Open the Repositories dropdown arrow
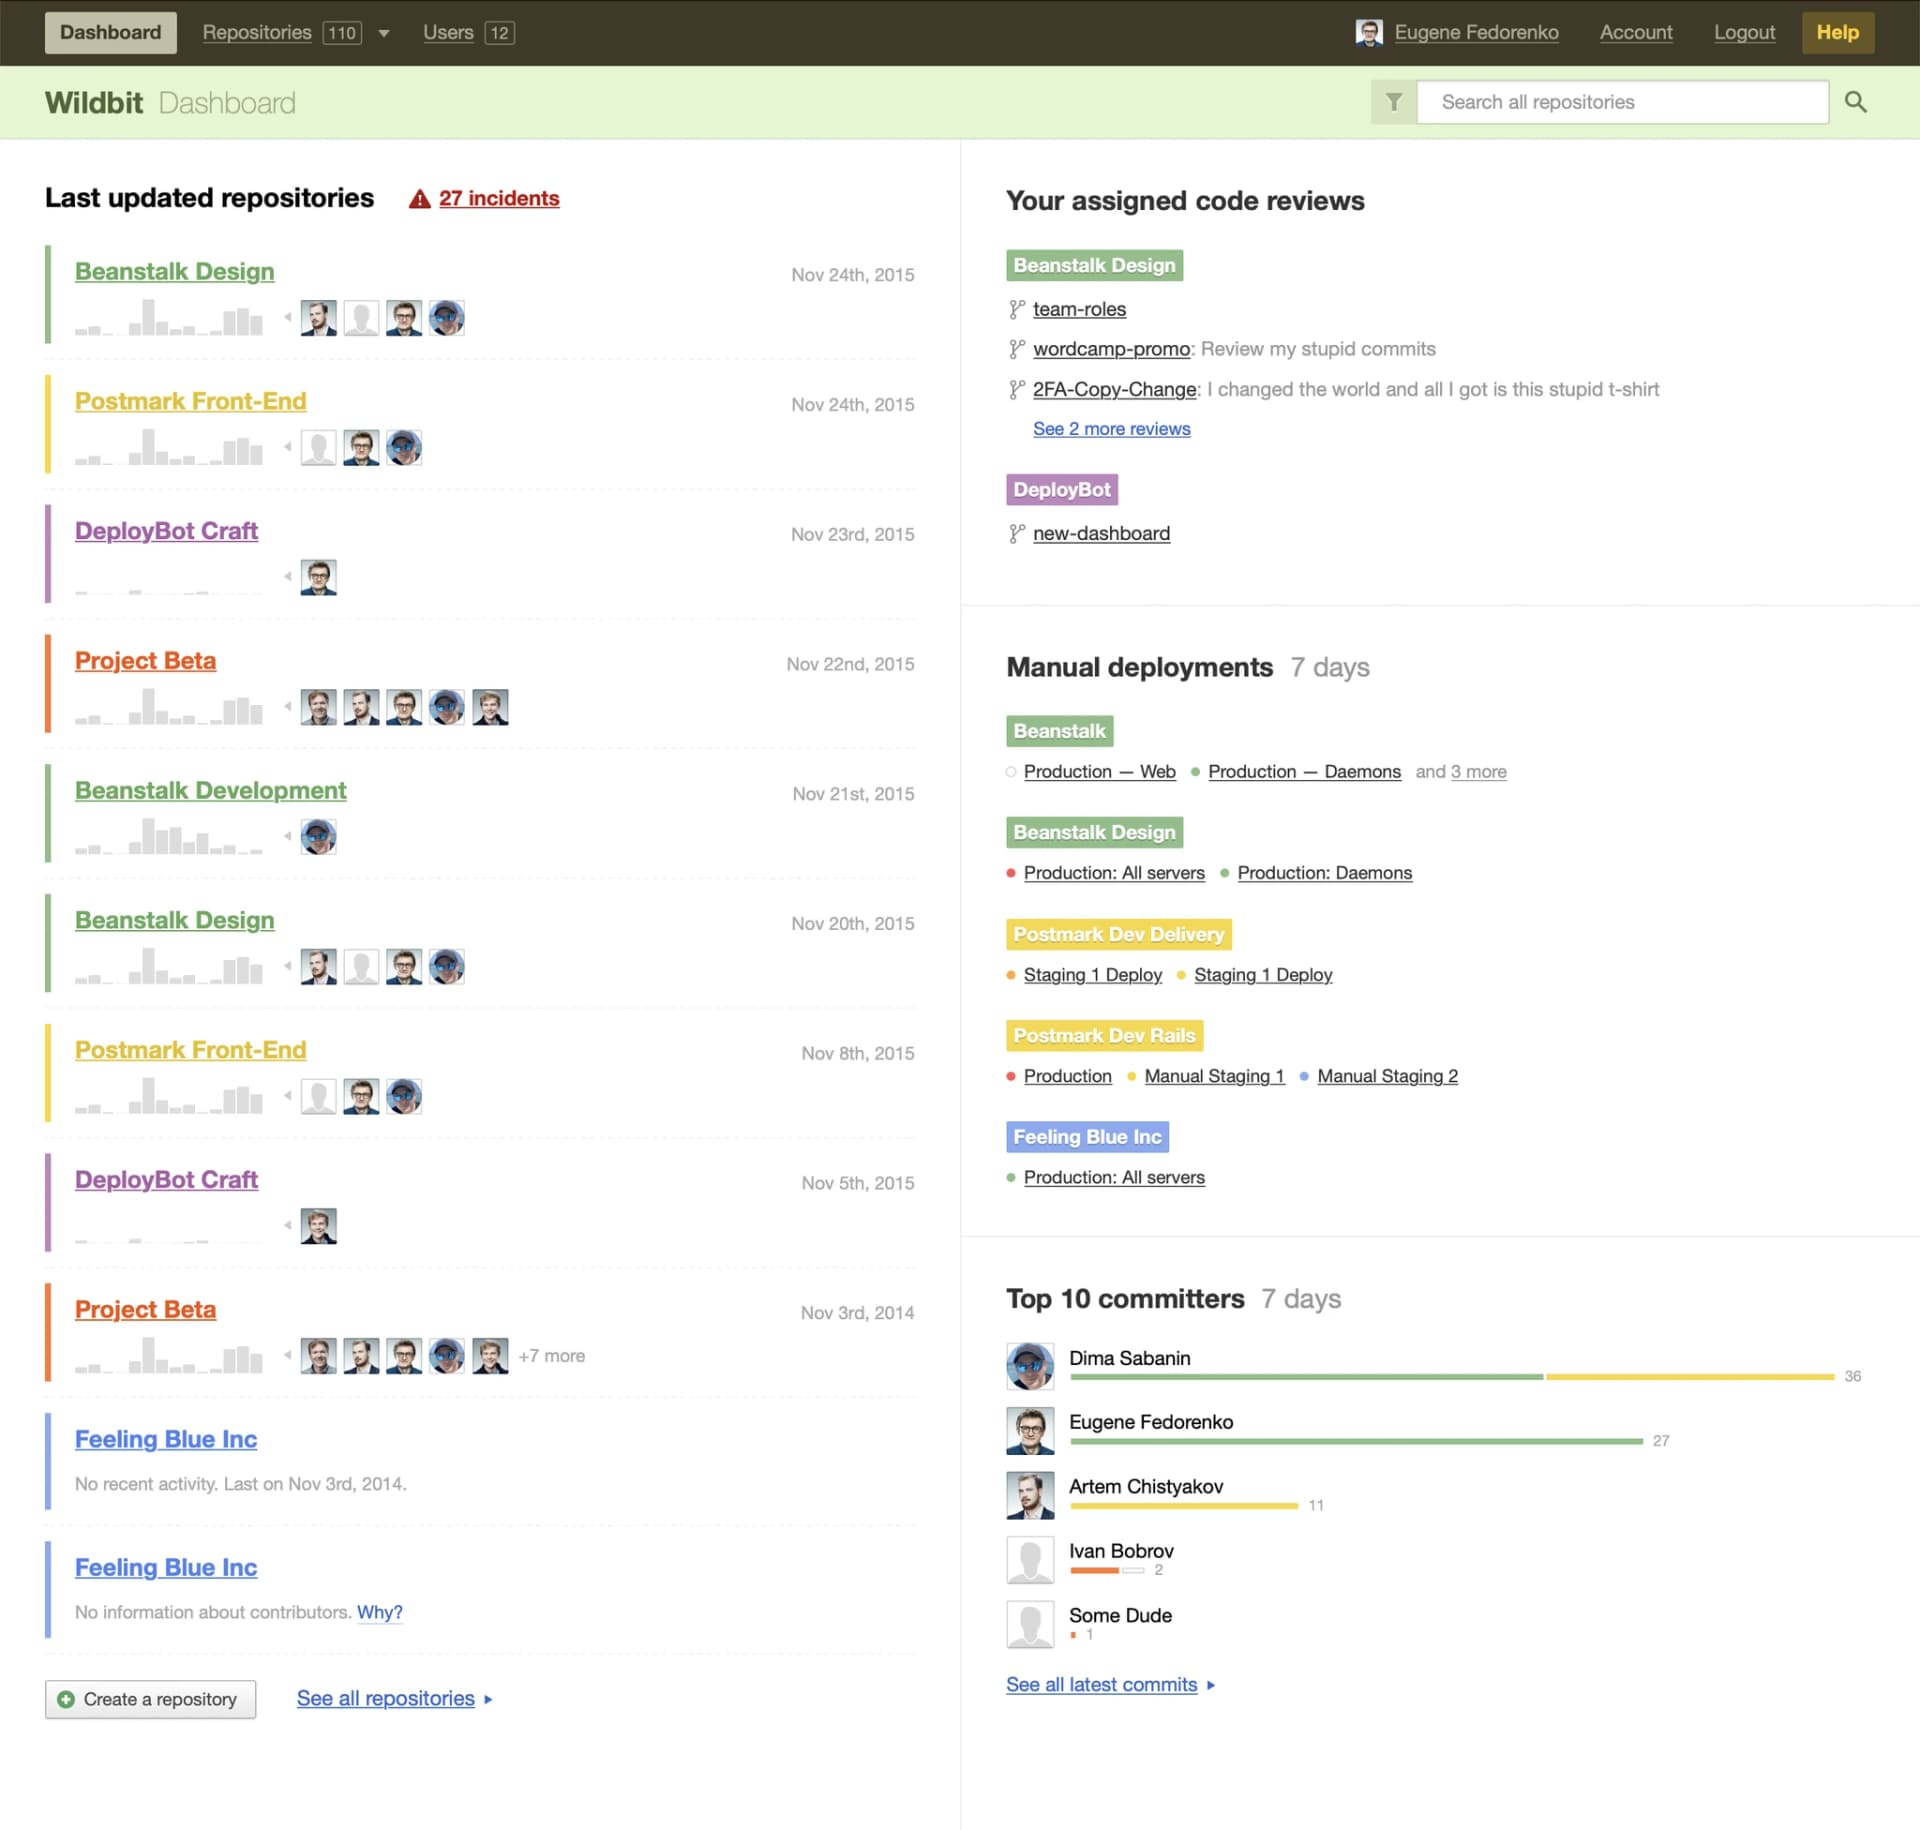Viewport: 1920px width, 1830px height. point(383,33)
